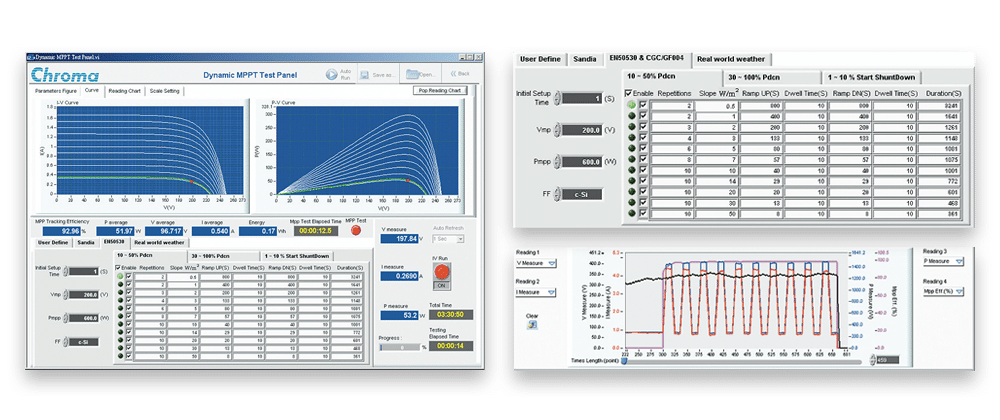Click the dark LED on slope 1 row, enlarged panel
This screenshot has width=1000, height=420.
pos(632,116)
